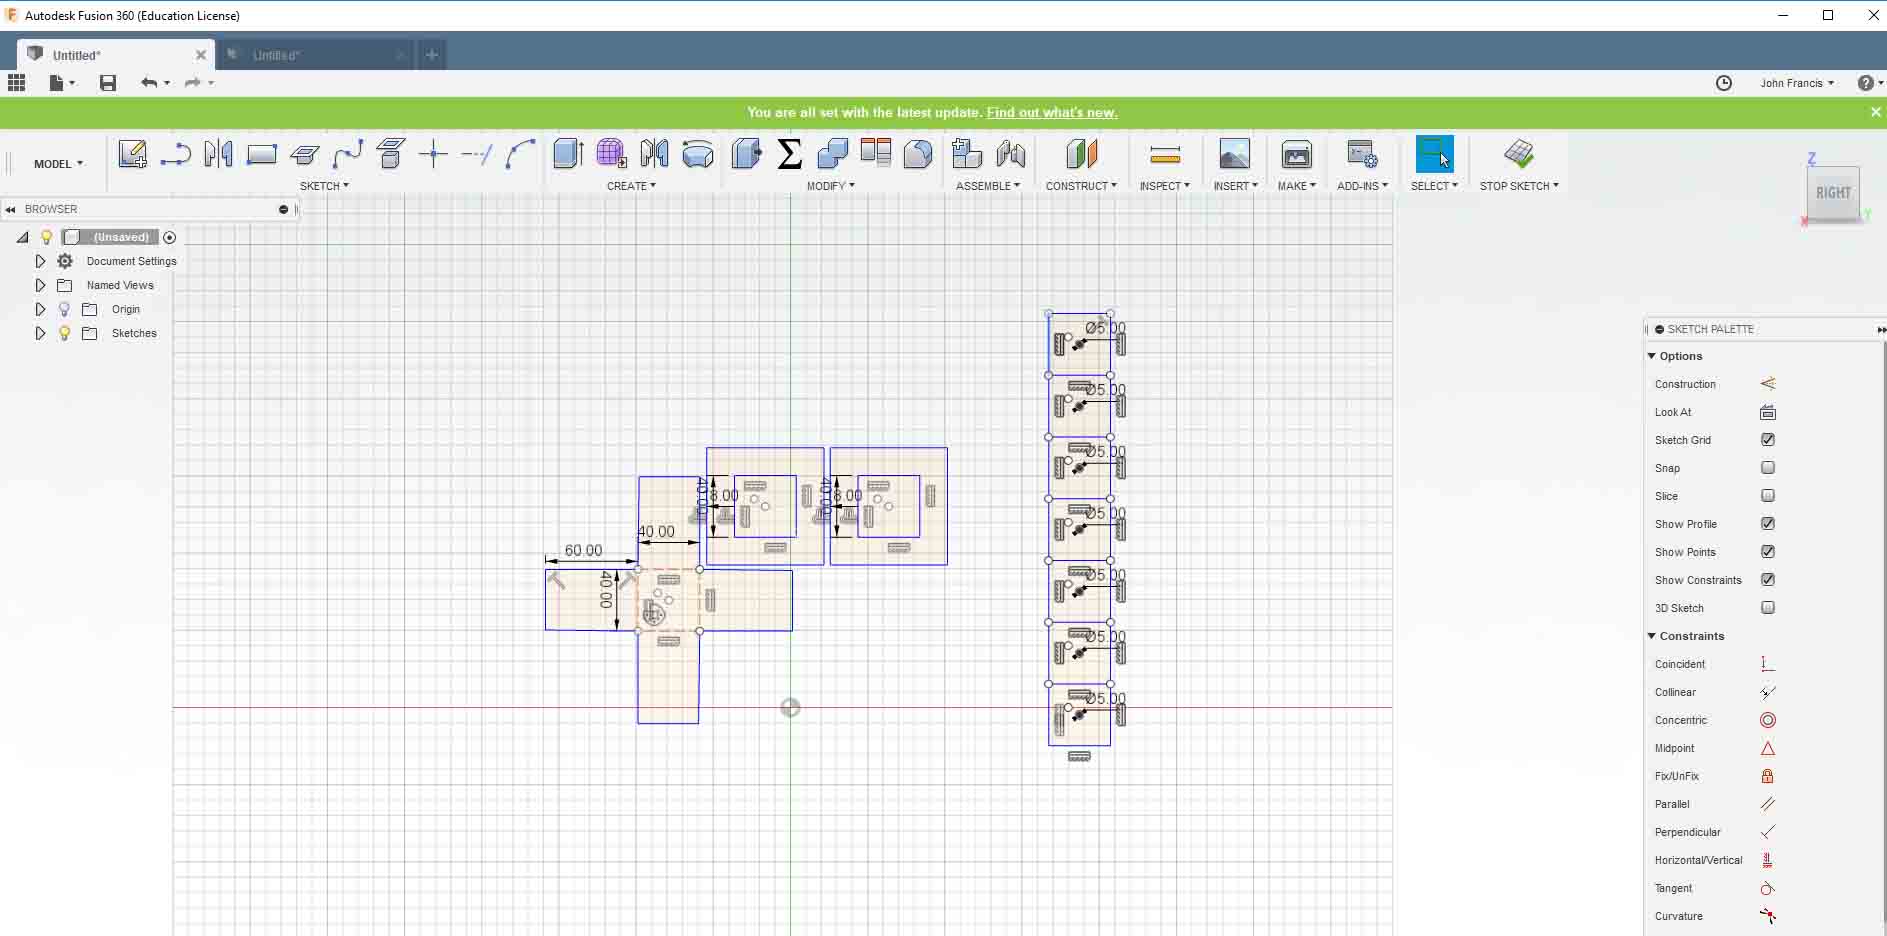Image resolution: width=1887 pixels, height=936 pixels.
Task: Open Change Parameters sigma icon
Action: [789, 154]
